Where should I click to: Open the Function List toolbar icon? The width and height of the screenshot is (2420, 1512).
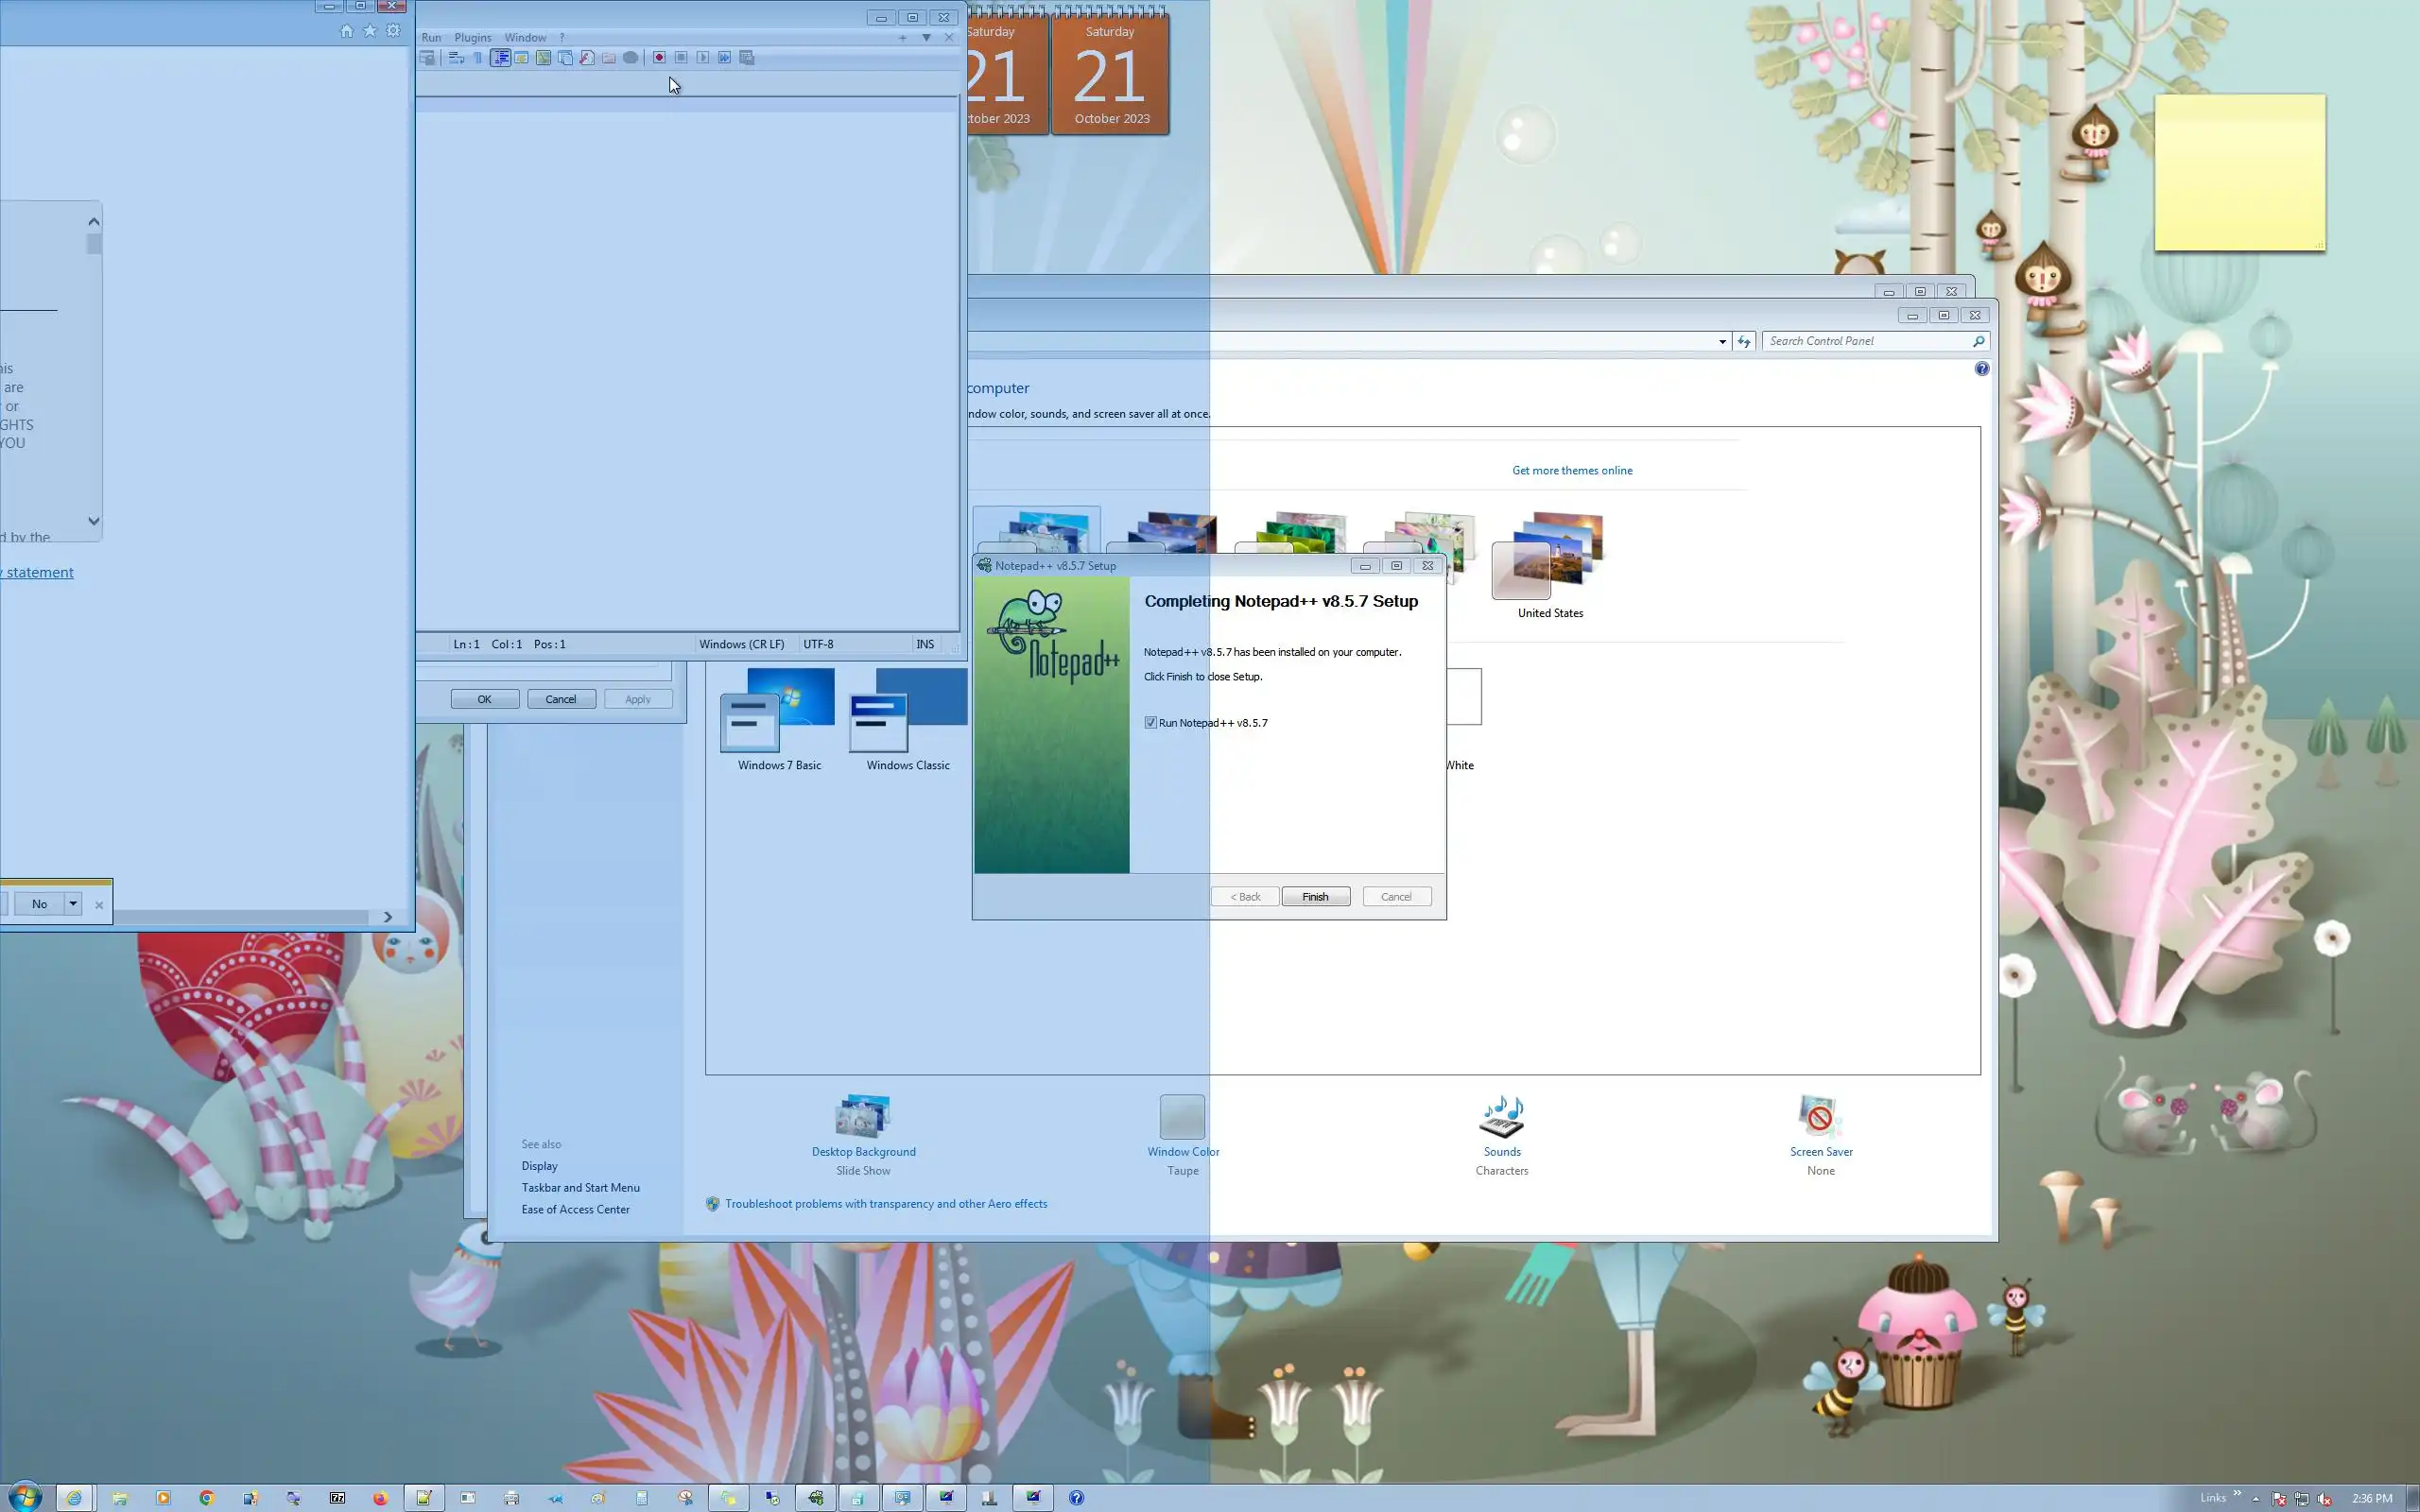pos(587,58)
